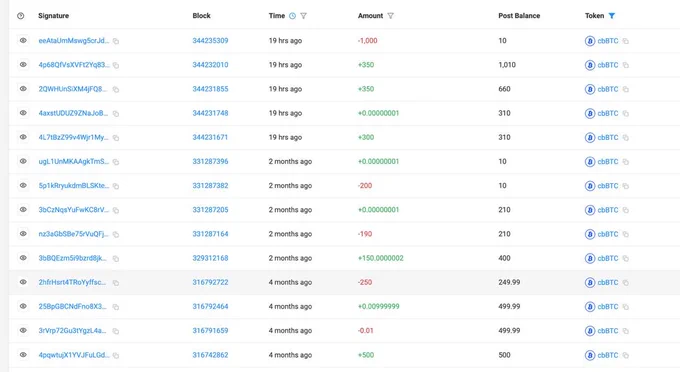680x372 pixels.
Task: Open block 344235309
Action: [x=210, y=41]
